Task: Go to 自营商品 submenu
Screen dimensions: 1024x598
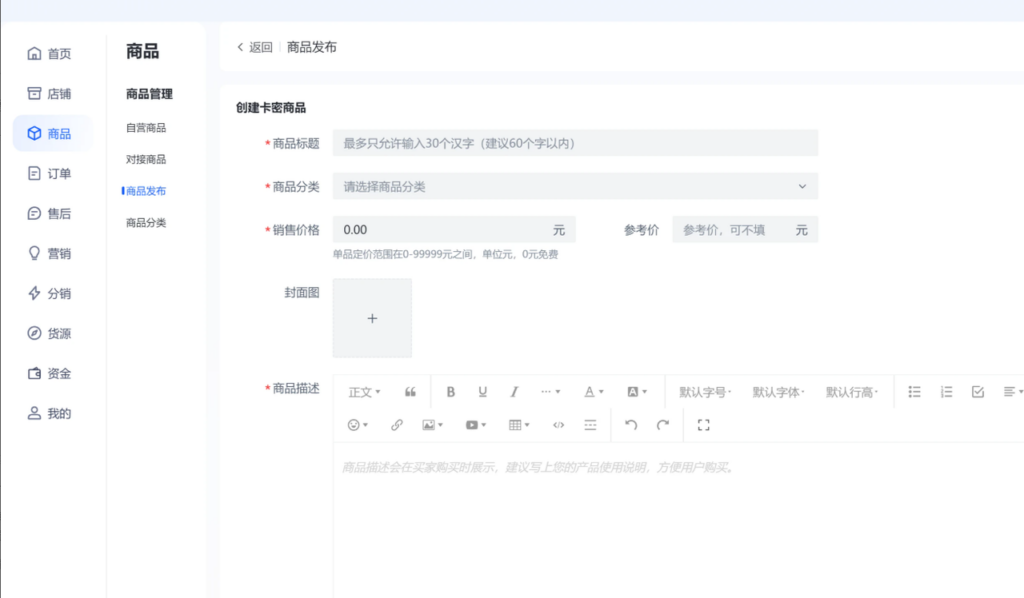Action: pyautogui.click(x=146, y=128)
